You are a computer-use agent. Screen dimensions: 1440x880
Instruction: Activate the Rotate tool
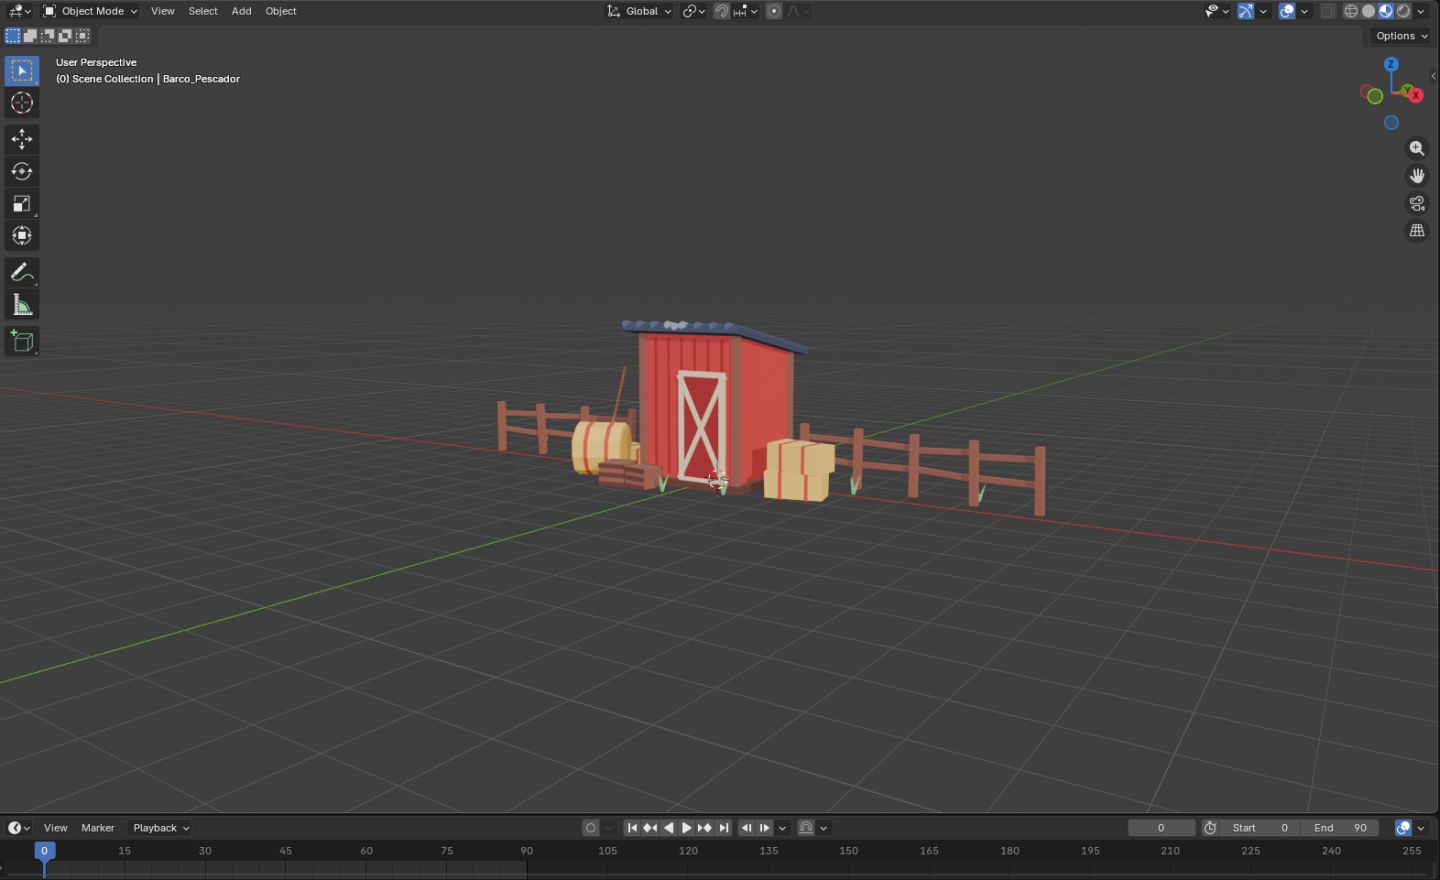click(x=22, y=171)
